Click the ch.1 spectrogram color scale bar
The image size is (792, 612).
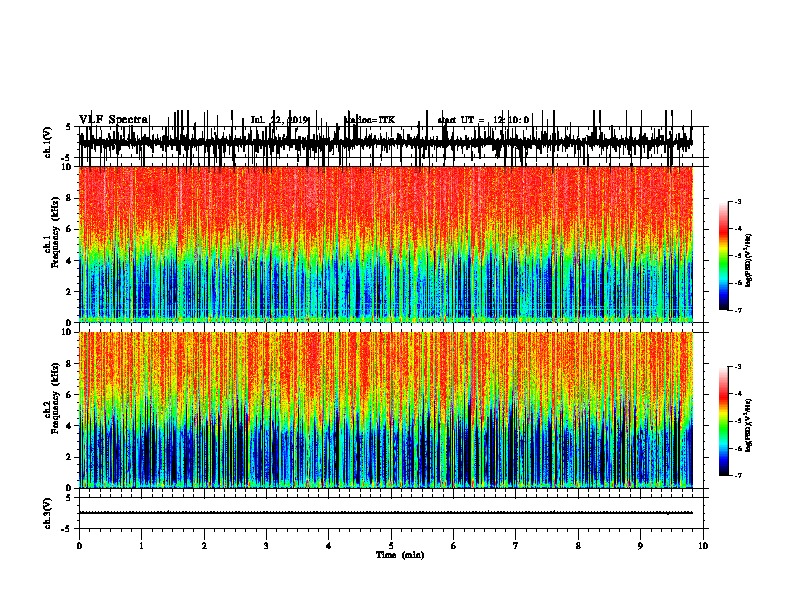pos(723,256)
